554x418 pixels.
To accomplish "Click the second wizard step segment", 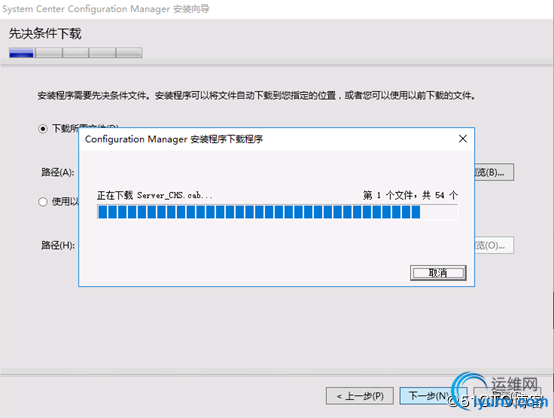I will click(49, 53).
